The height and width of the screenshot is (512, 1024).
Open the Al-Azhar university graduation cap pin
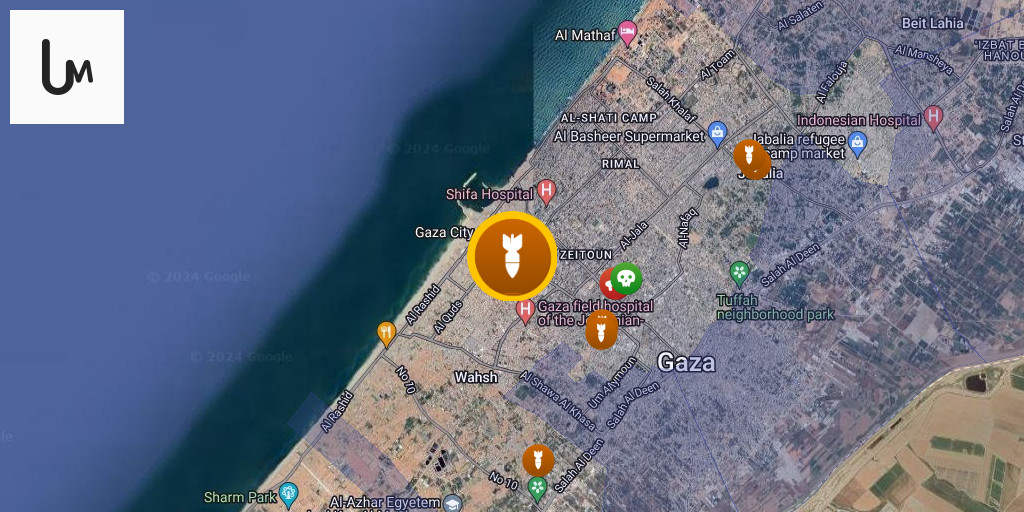(x=452, y=503)
